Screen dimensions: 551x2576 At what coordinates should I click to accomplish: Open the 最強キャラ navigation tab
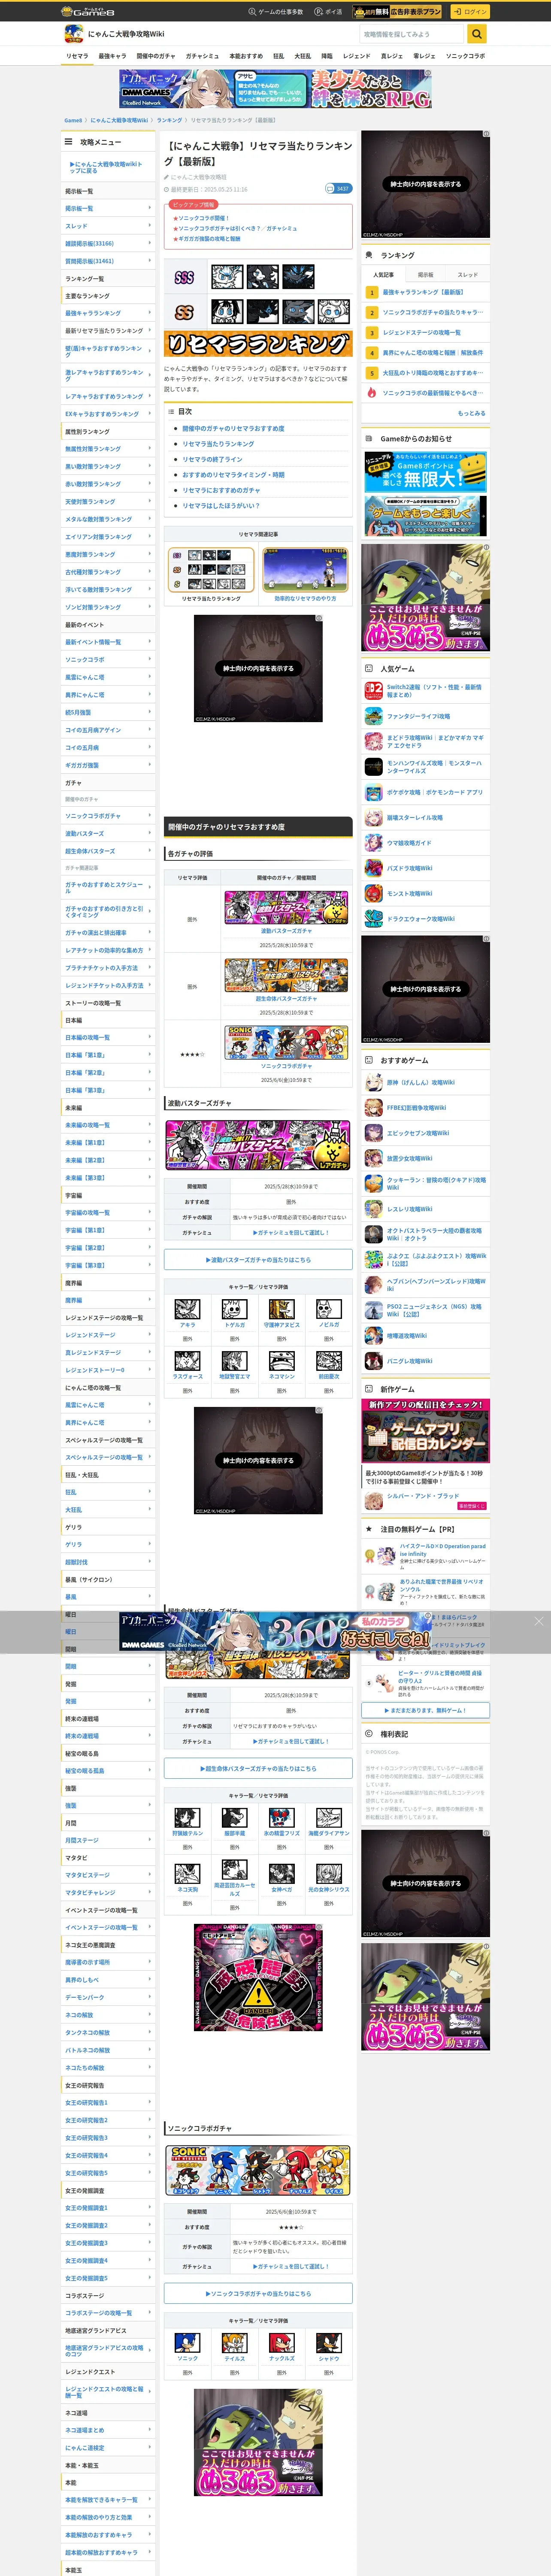click(x=112, y=56)
